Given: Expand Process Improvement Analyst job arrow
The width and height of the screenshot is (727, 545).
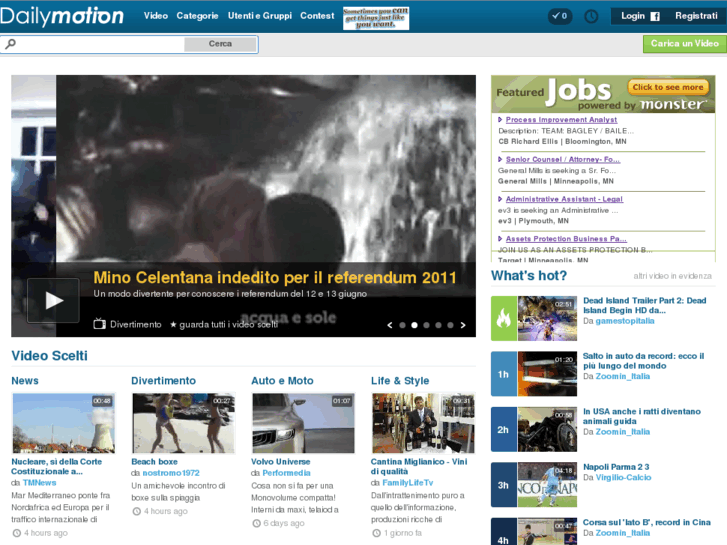Looking at the screenshot, I should tap(500, 120).
